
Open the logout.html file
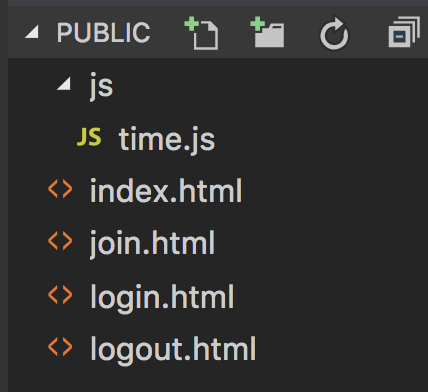(173, 349)
